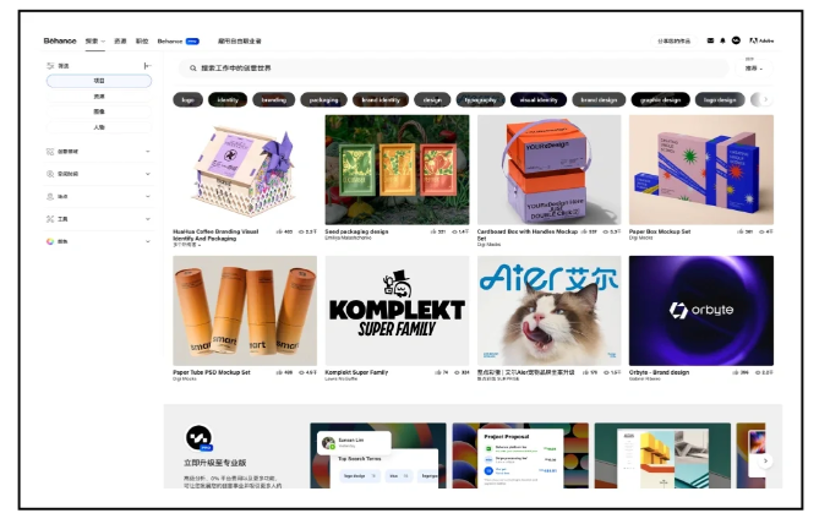Expand the color wheel filter section
The image size is (830, 524).
point(98,241)
